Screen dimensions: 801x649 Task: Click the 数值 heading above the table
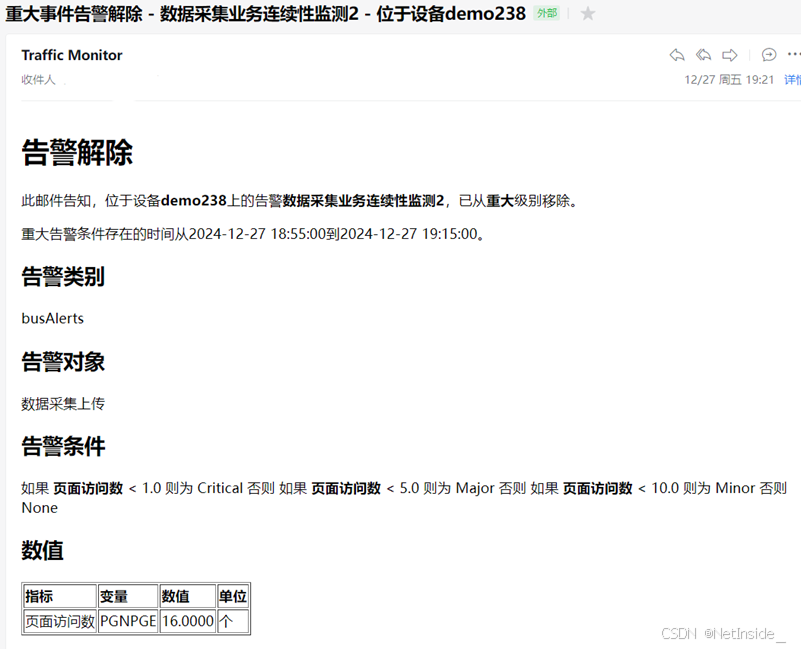42,550
